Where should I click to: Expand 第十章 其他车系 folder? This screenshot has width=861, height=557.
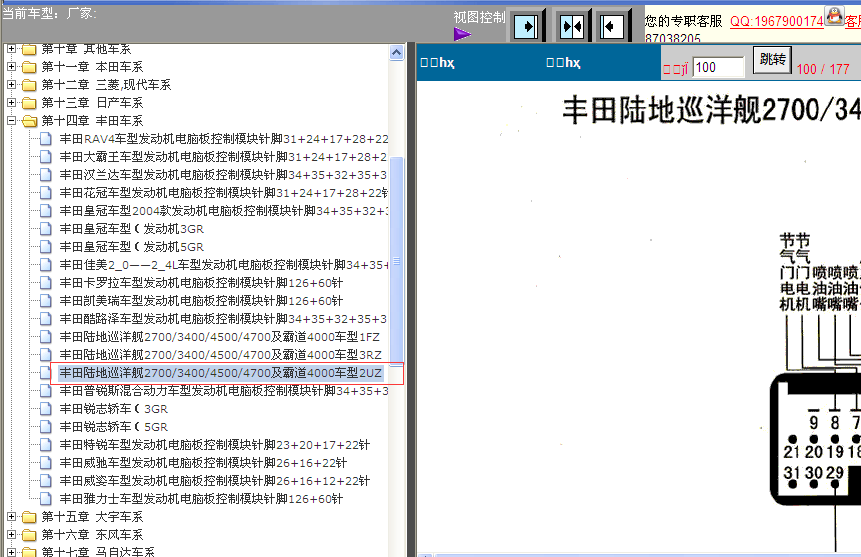coord(11,49)
